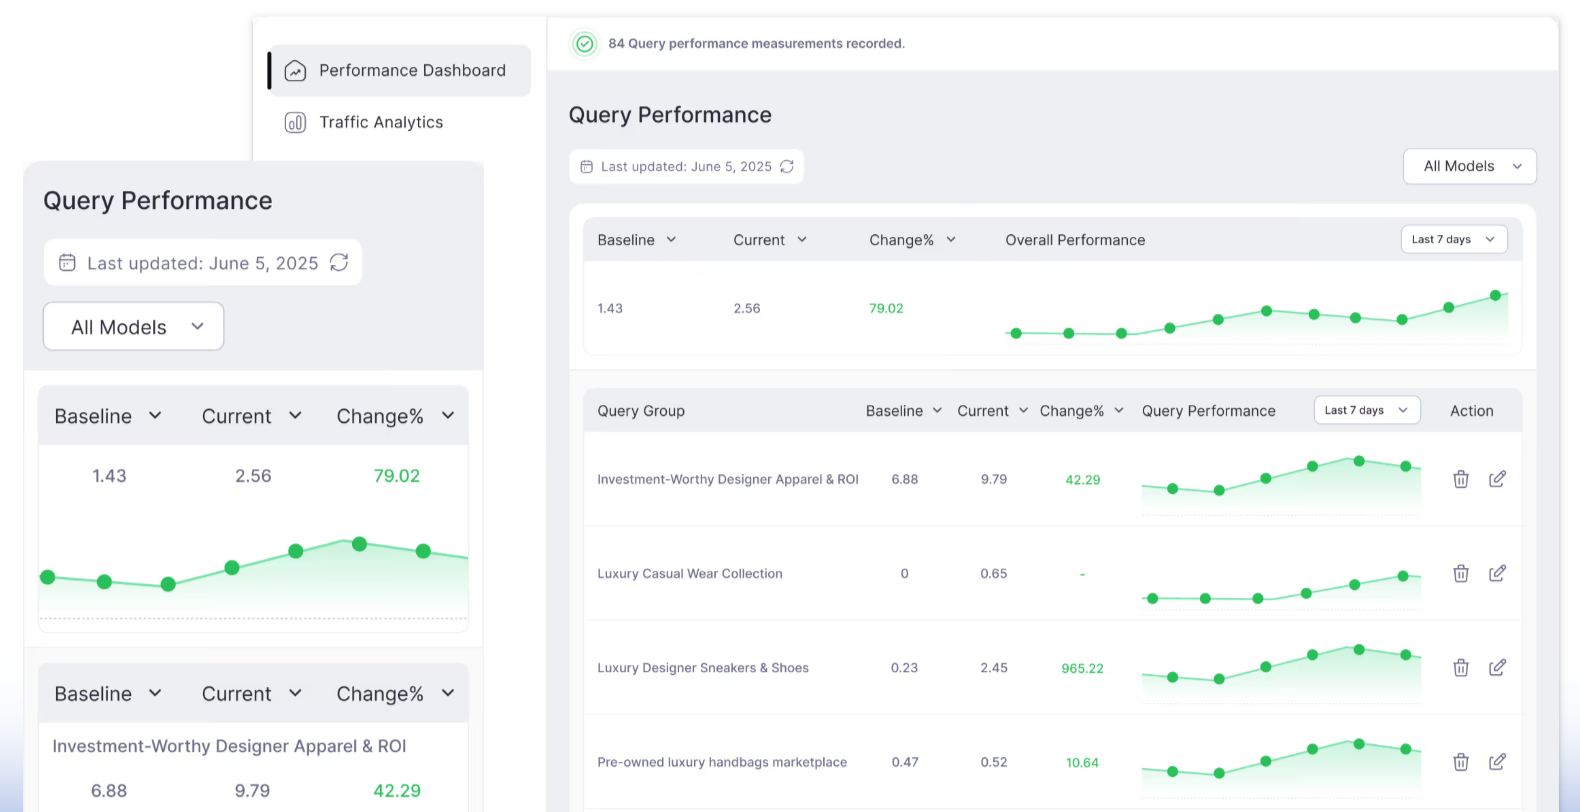The image size is (1580, 812).
Task: Open All Models dropdown in left card
Action: pos(134,327)
